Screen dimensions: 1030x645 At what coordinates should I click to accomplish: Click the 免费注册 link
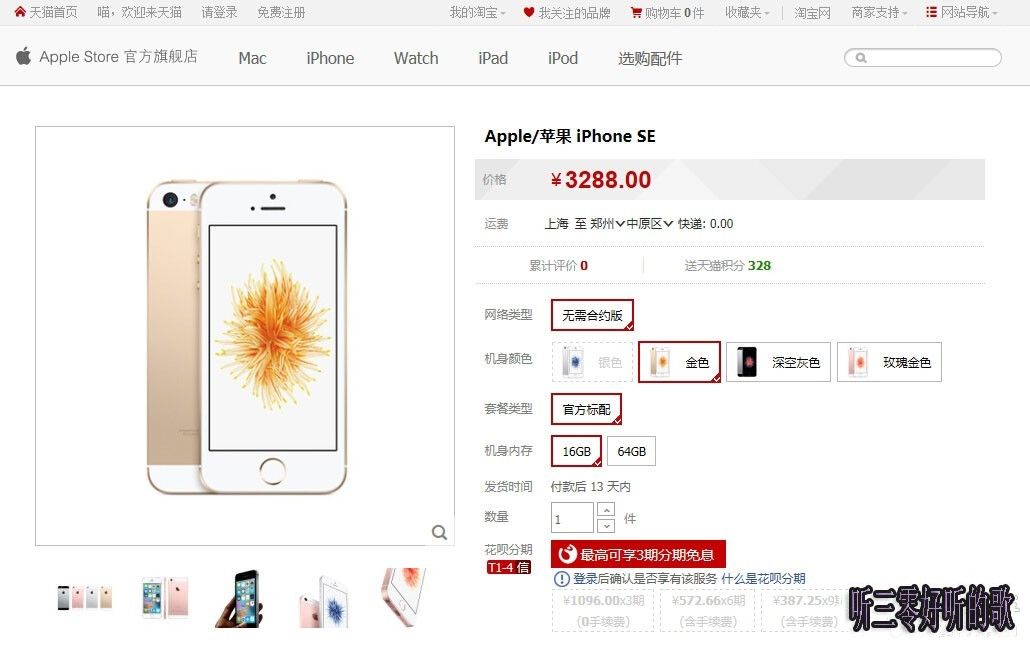tap(281, 12)
